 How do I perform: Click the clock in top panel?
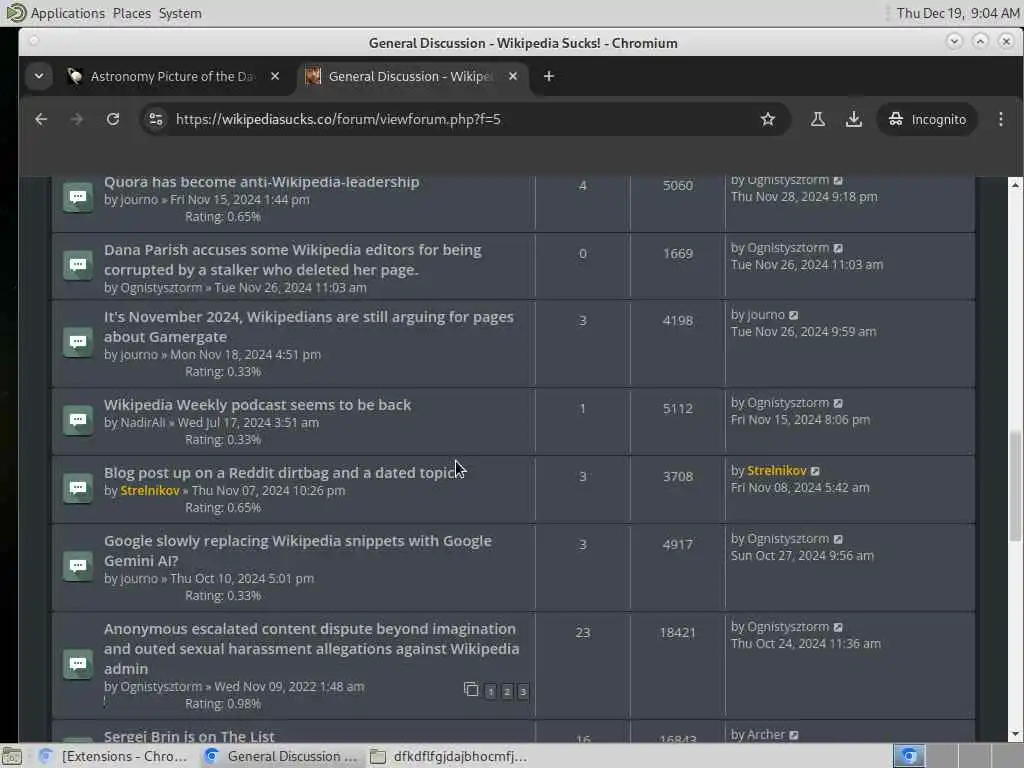pos(957,13)
